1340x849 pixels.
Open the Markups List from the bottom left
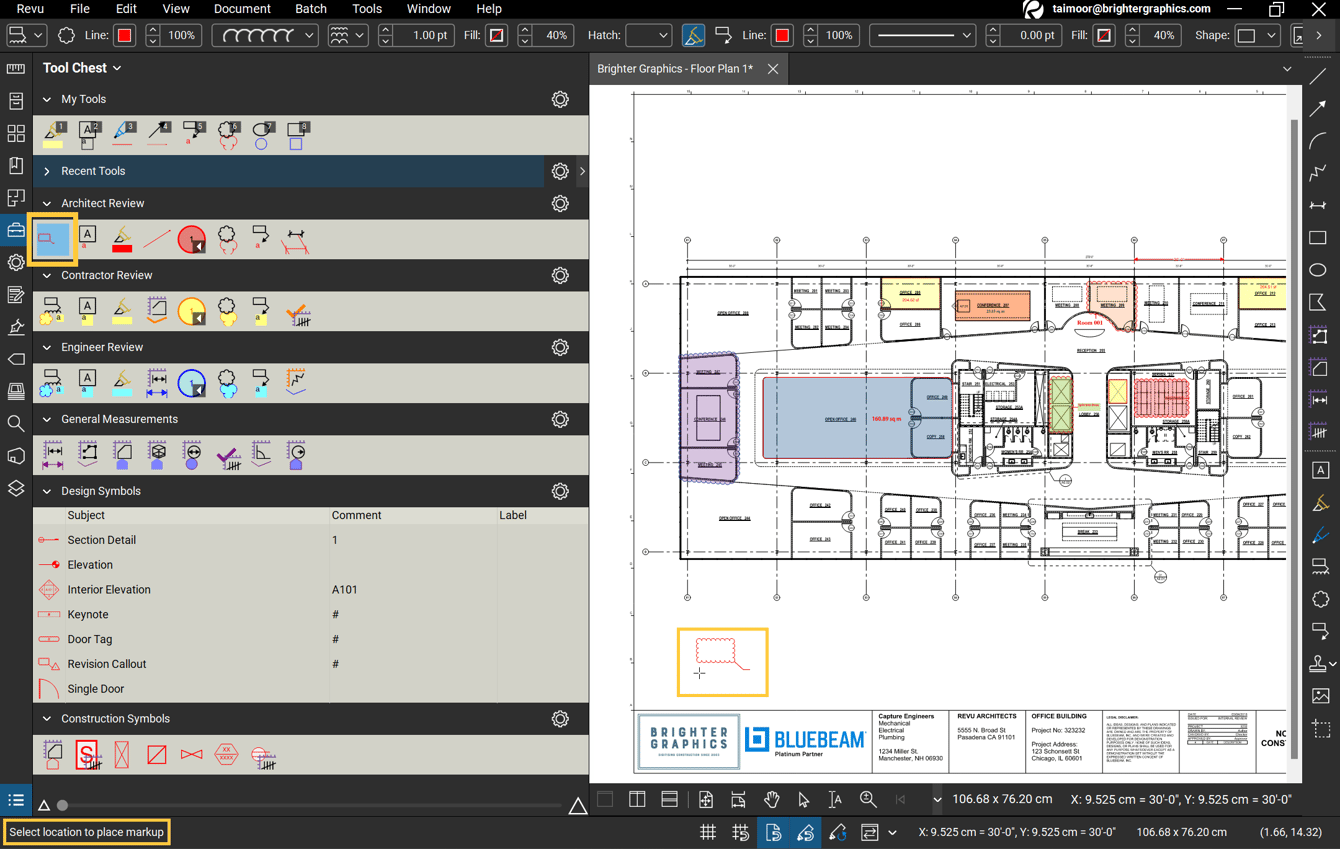pos(15,800)
